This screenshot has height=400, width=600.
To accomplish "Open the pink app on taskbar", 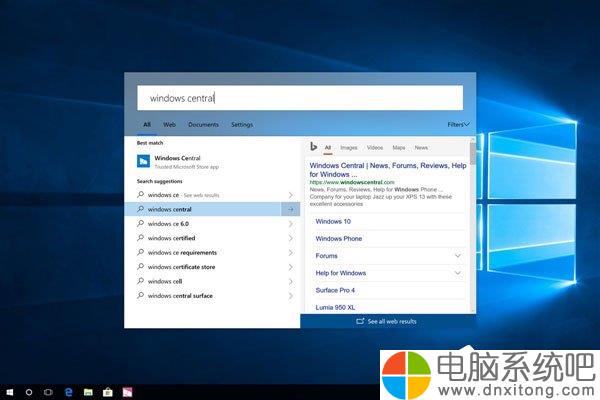I will point(127,392).
